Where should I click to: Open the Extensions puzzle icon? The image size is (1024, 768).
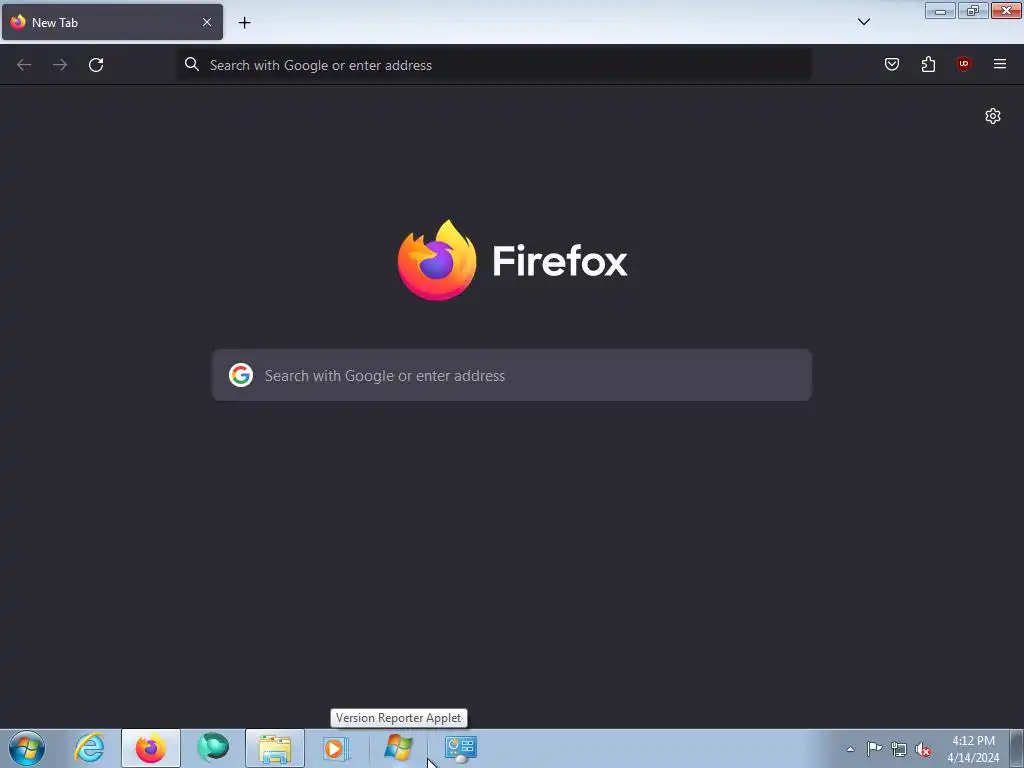(928, 64)
